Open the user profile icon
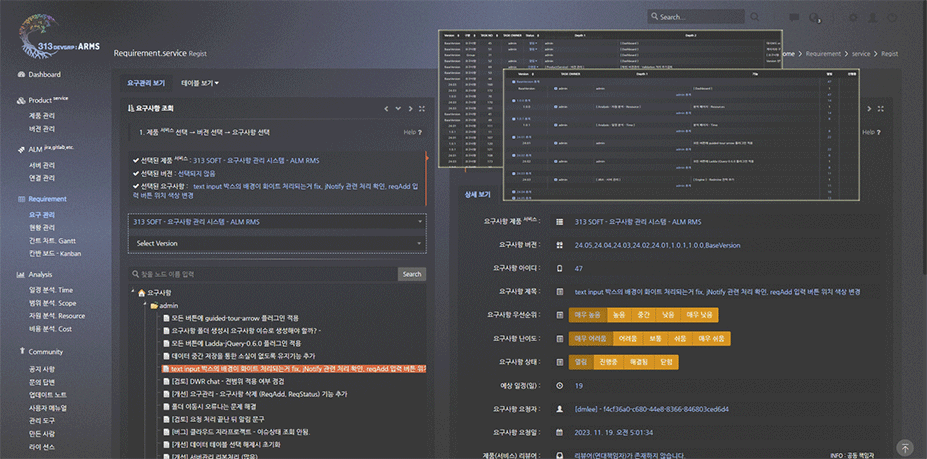The image size is (927, 459). click(x=872, y=18)
